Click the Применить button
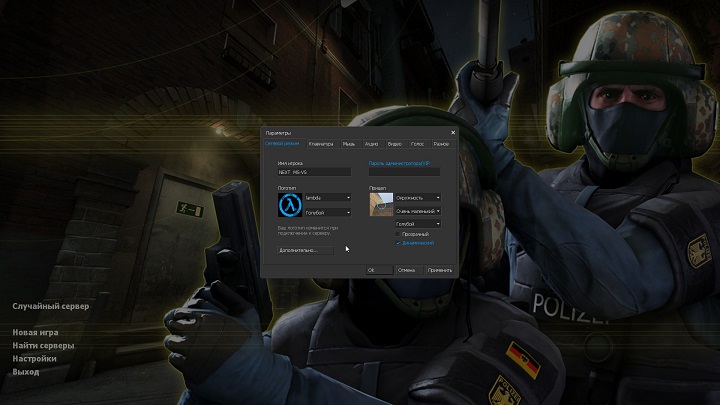Screen dimensions: 720x405 tap(439, 270)
